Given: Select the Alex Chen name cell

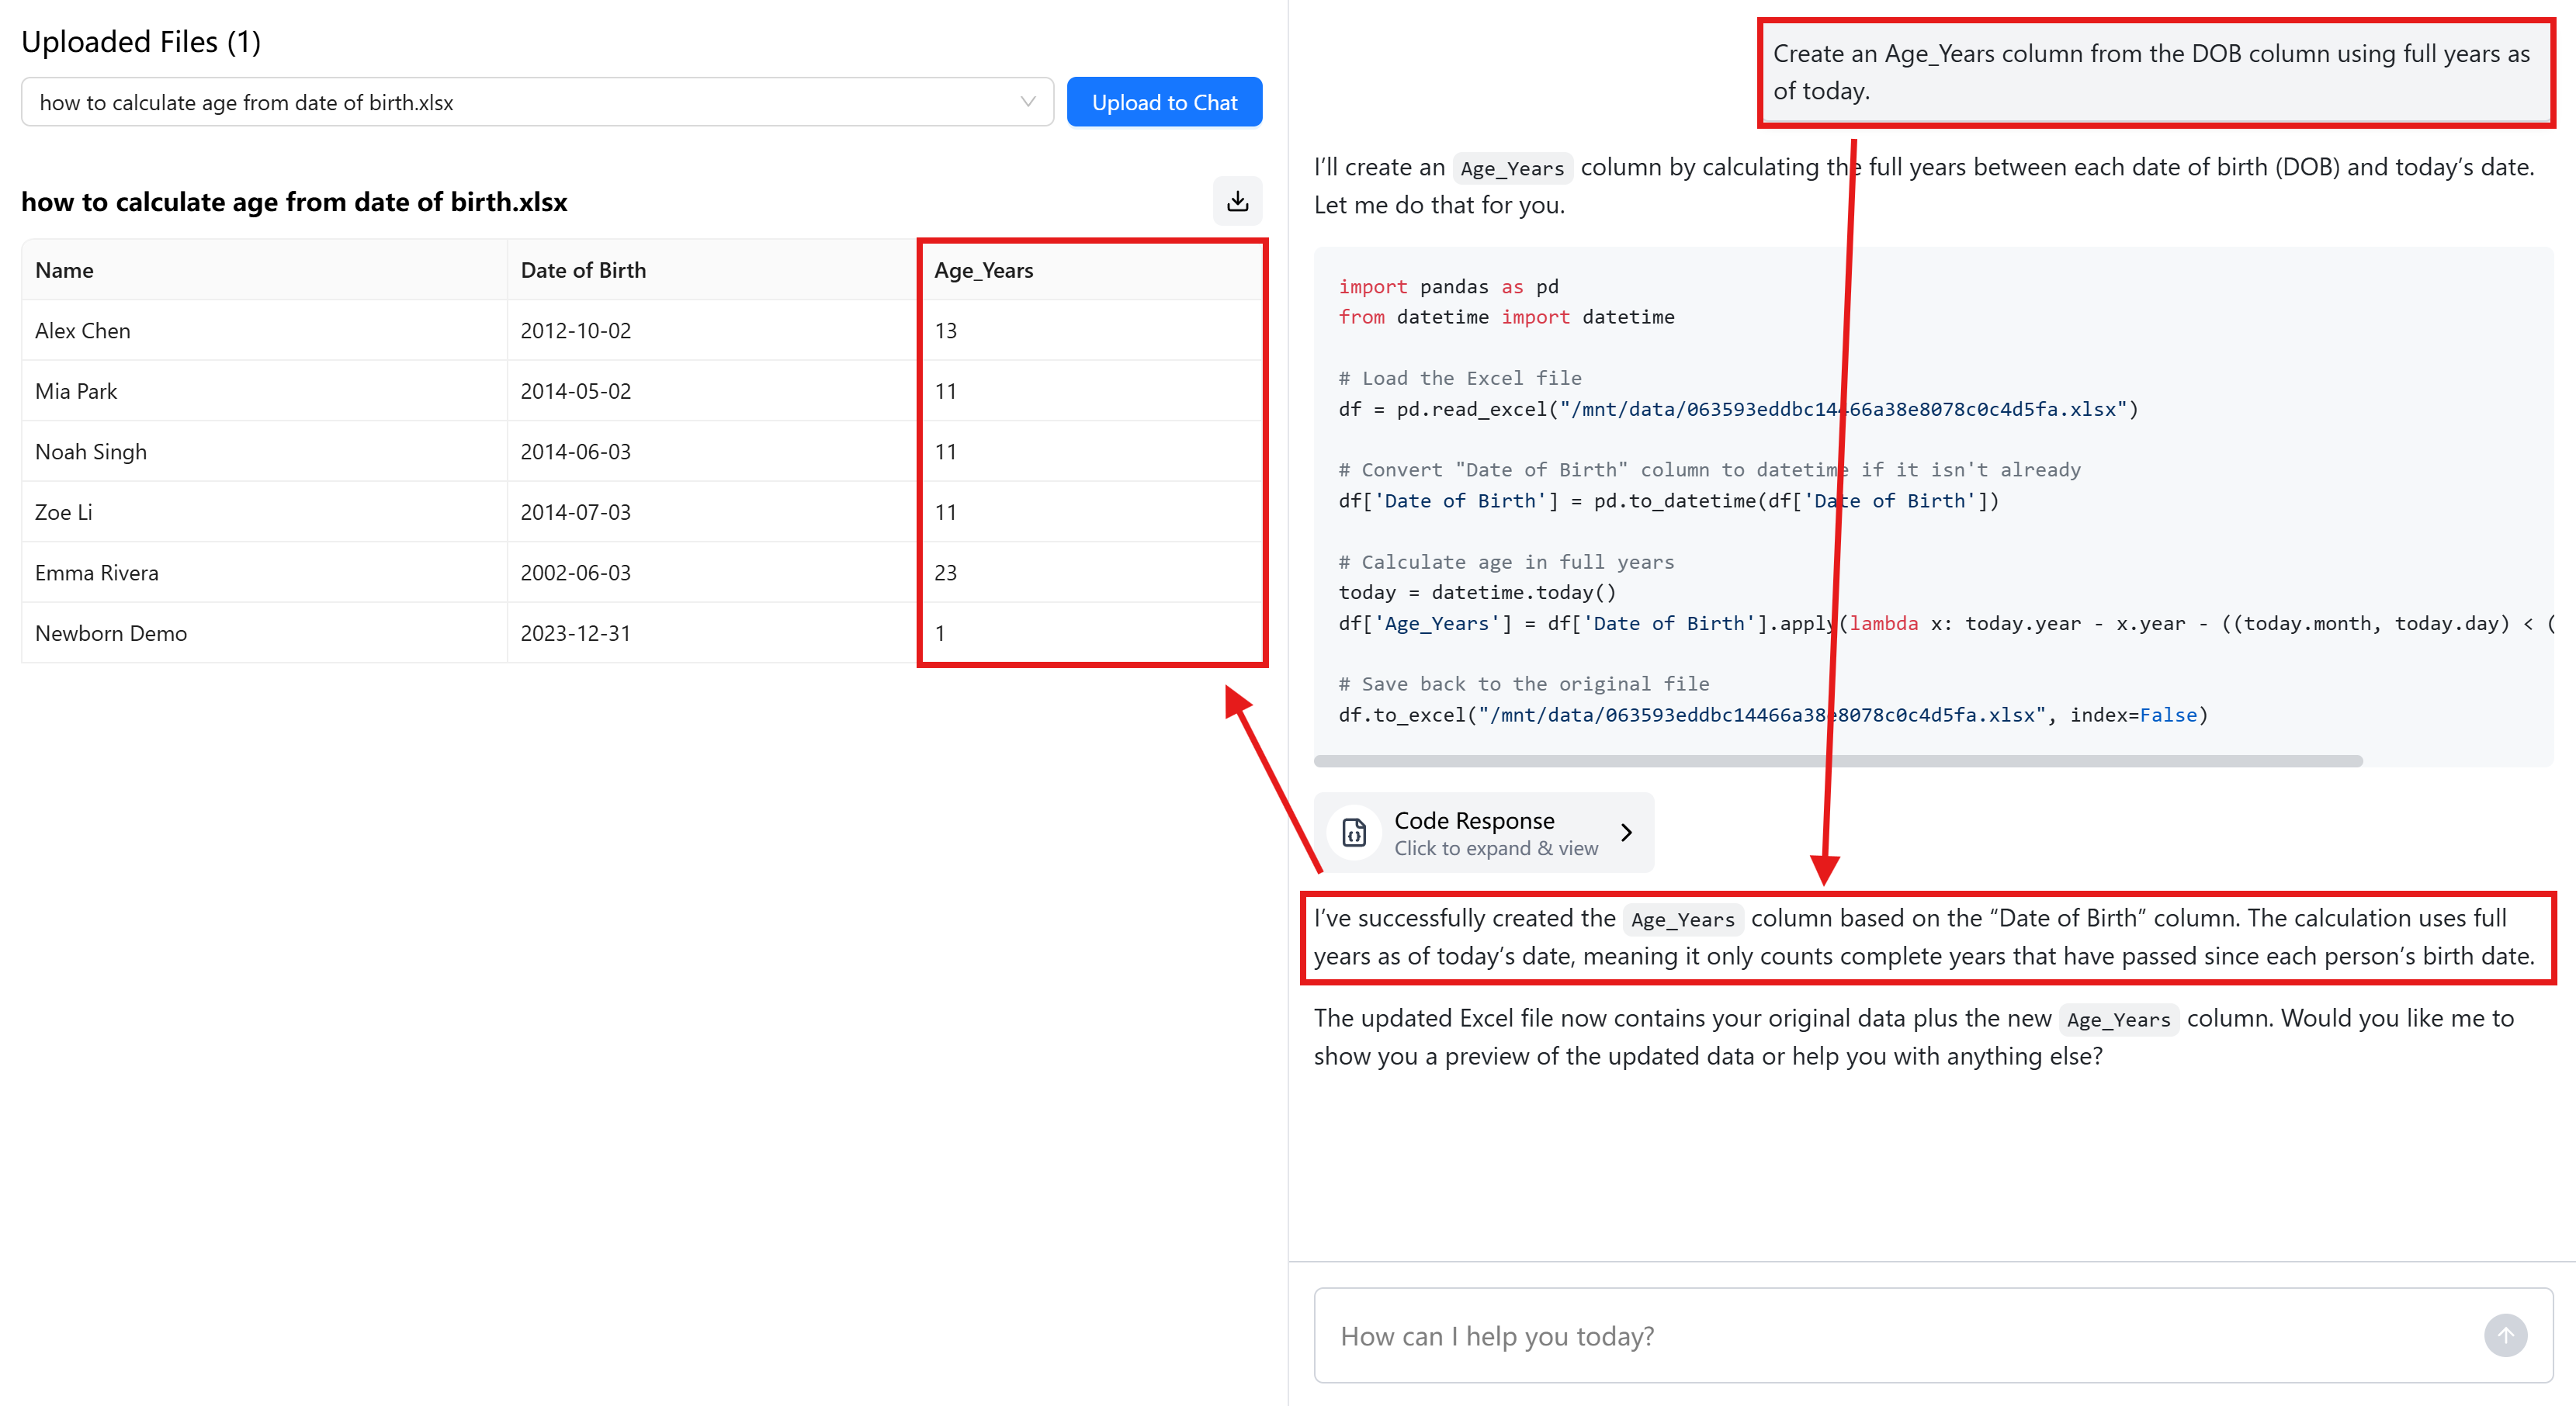Looking at the screenshot, I should pos(83,331).
